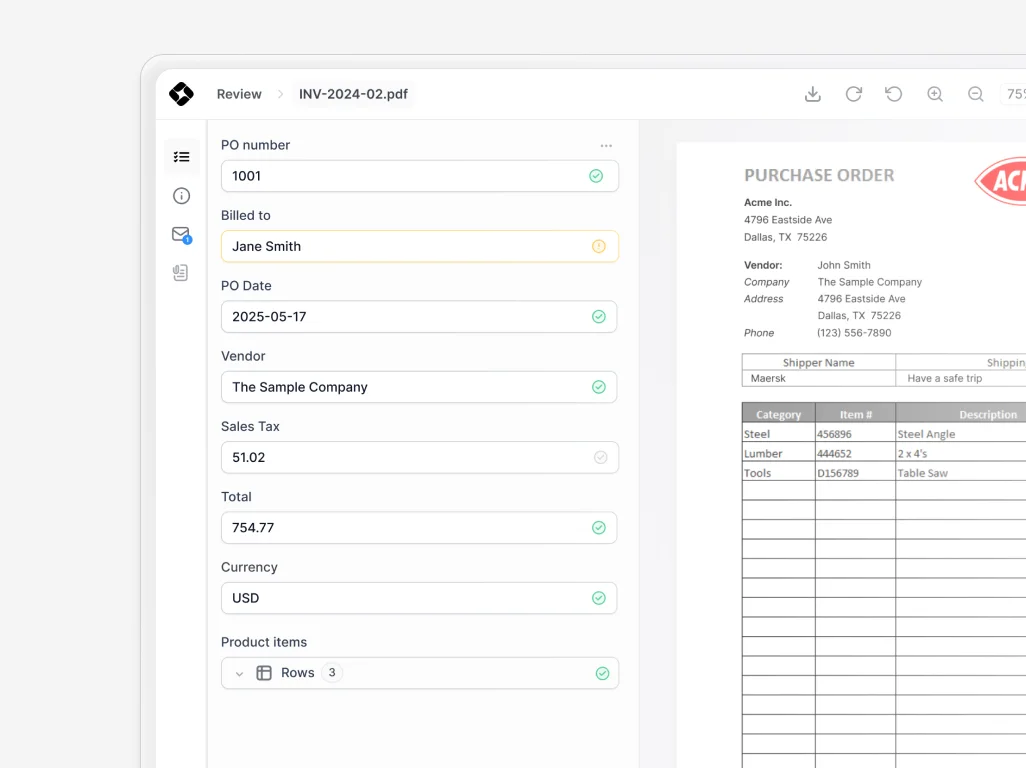Download the document
The image size is (1026, 768).
(x=813, y=94)
